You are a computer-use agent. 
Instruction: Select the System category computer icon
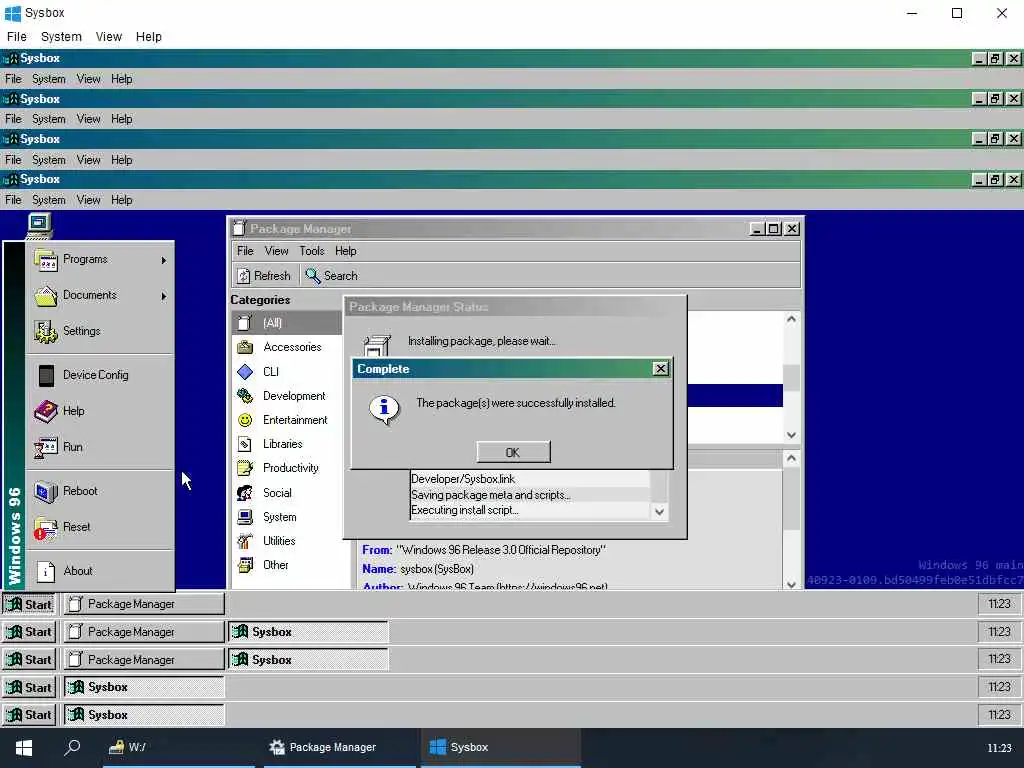coord(245,517)
